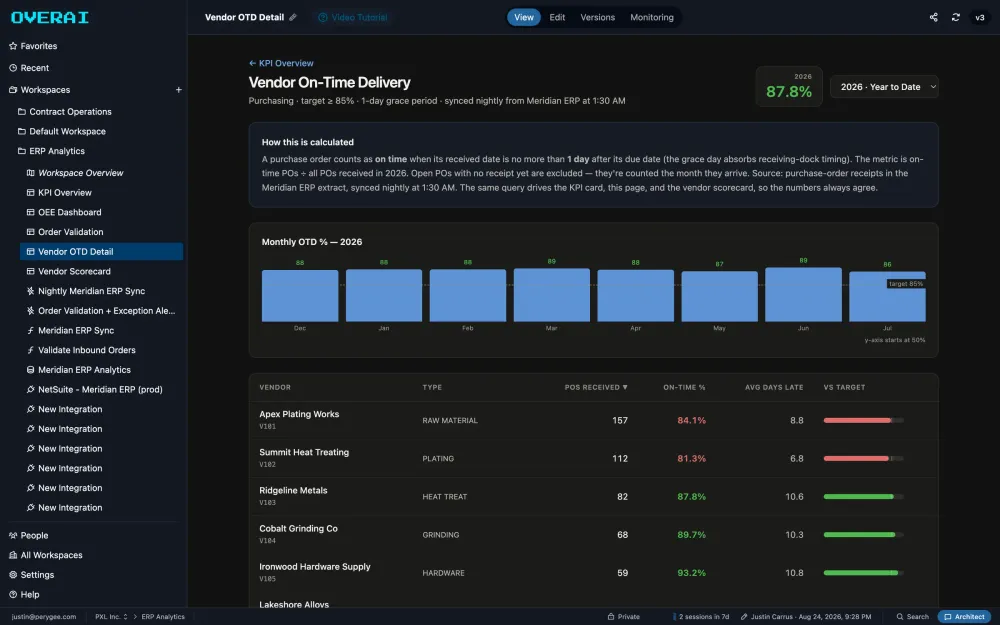Open Search in the status bar
The height and width of the screenshot is (625, 1000).
click(913, 617)
